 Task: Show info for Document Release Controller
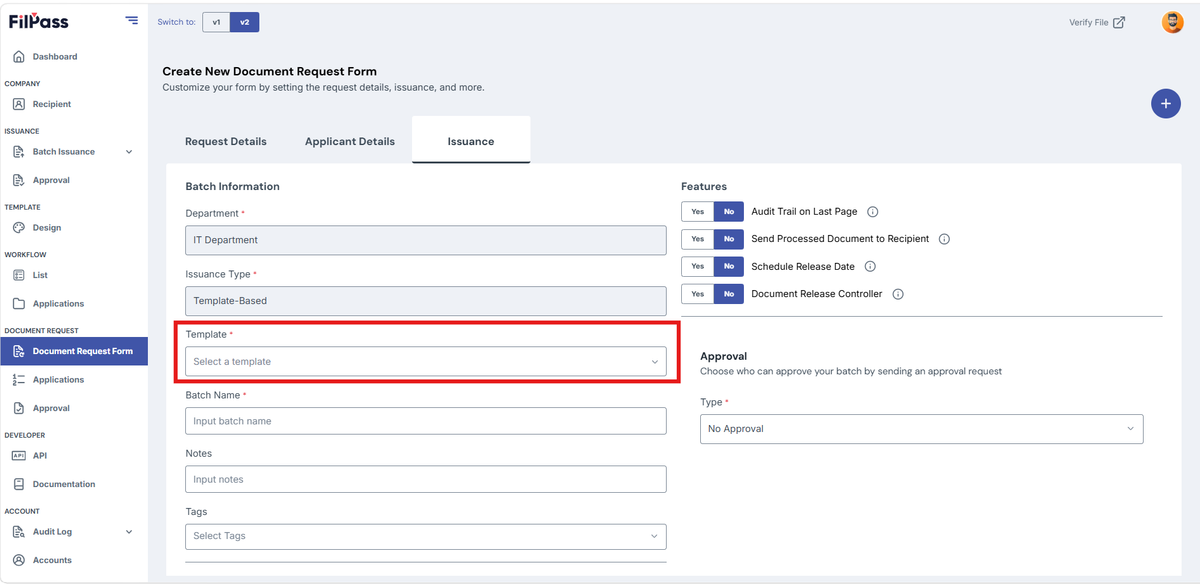[898, 294]
